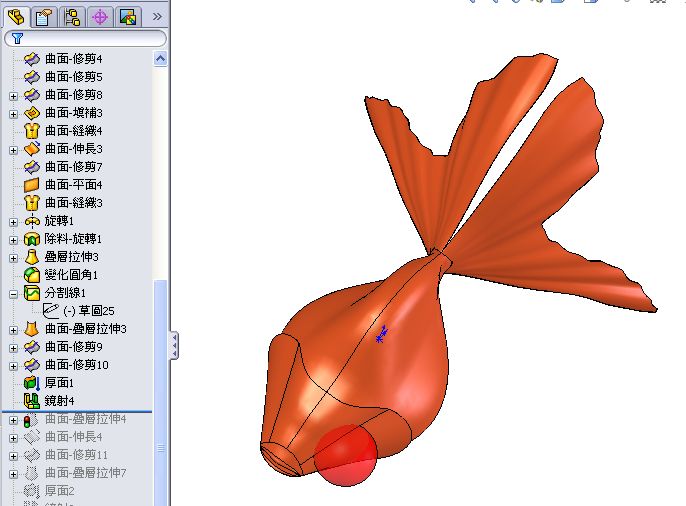
Task: Select grayed 曲面-疊層拉伸7 icon
Action: 32,473
